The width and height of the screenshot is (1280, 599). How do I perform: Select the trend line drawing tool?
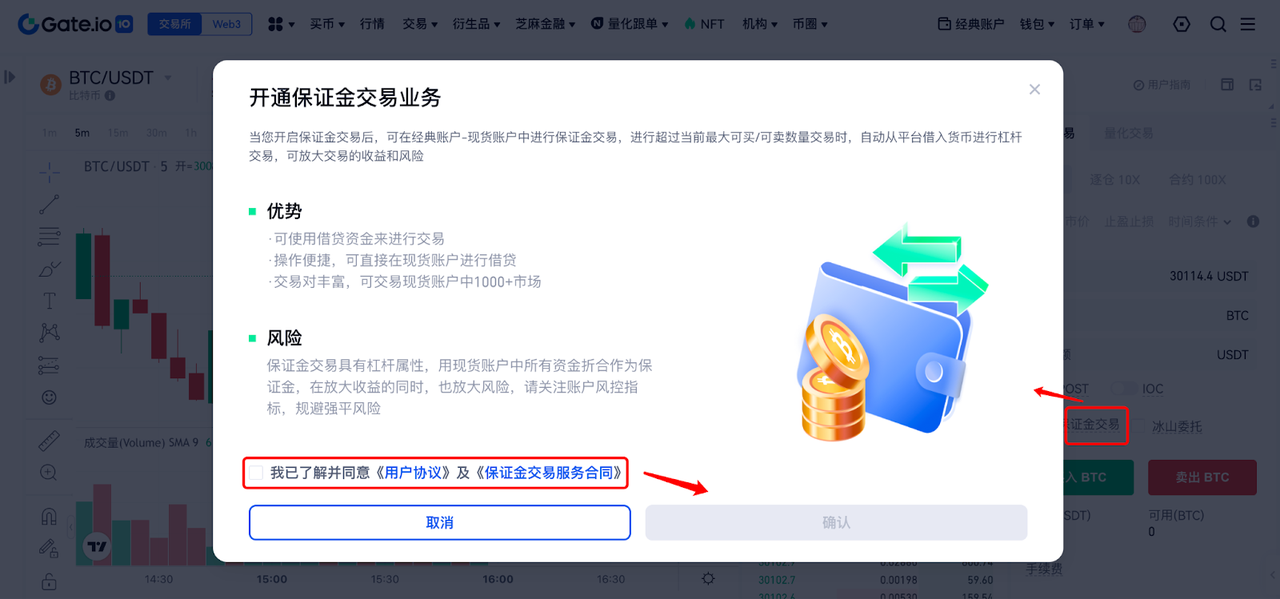point(49,204)
